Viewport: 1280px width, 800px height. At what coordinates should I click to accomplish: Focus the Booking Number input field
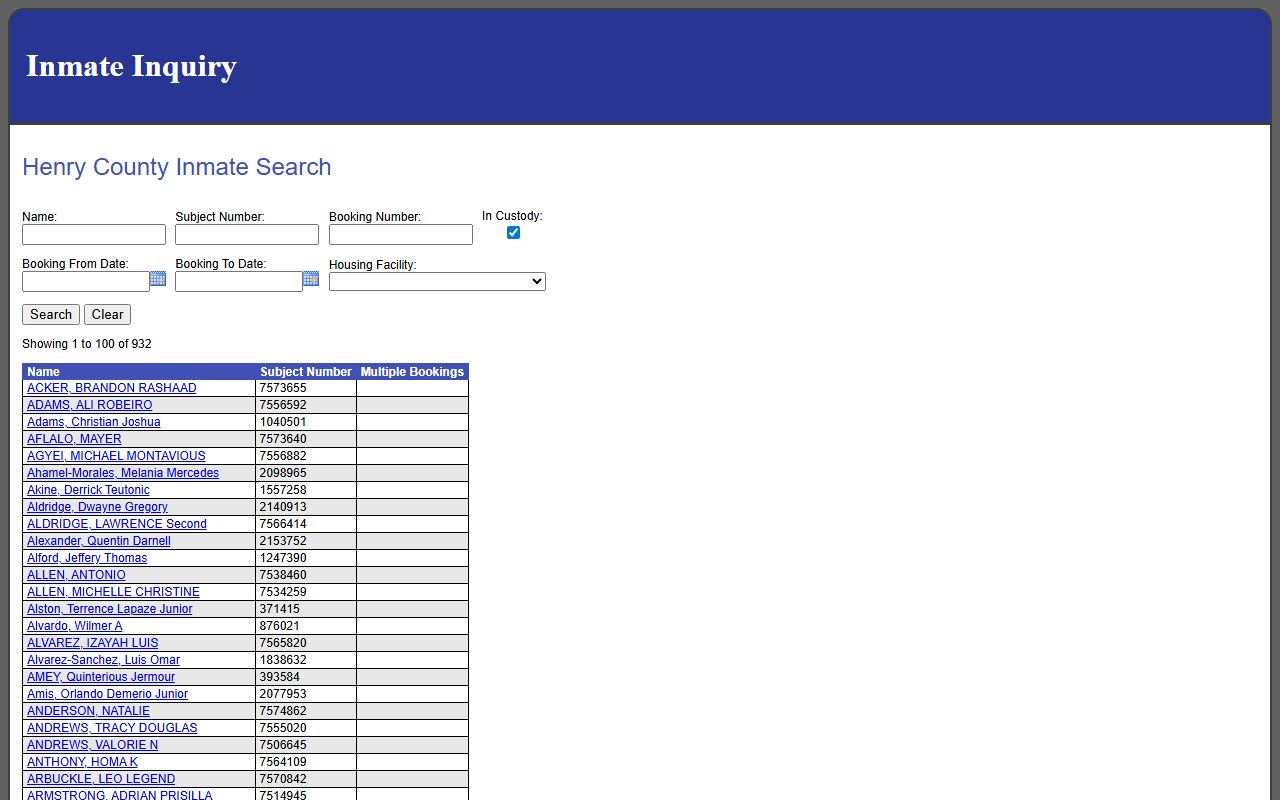click(401, 234)
